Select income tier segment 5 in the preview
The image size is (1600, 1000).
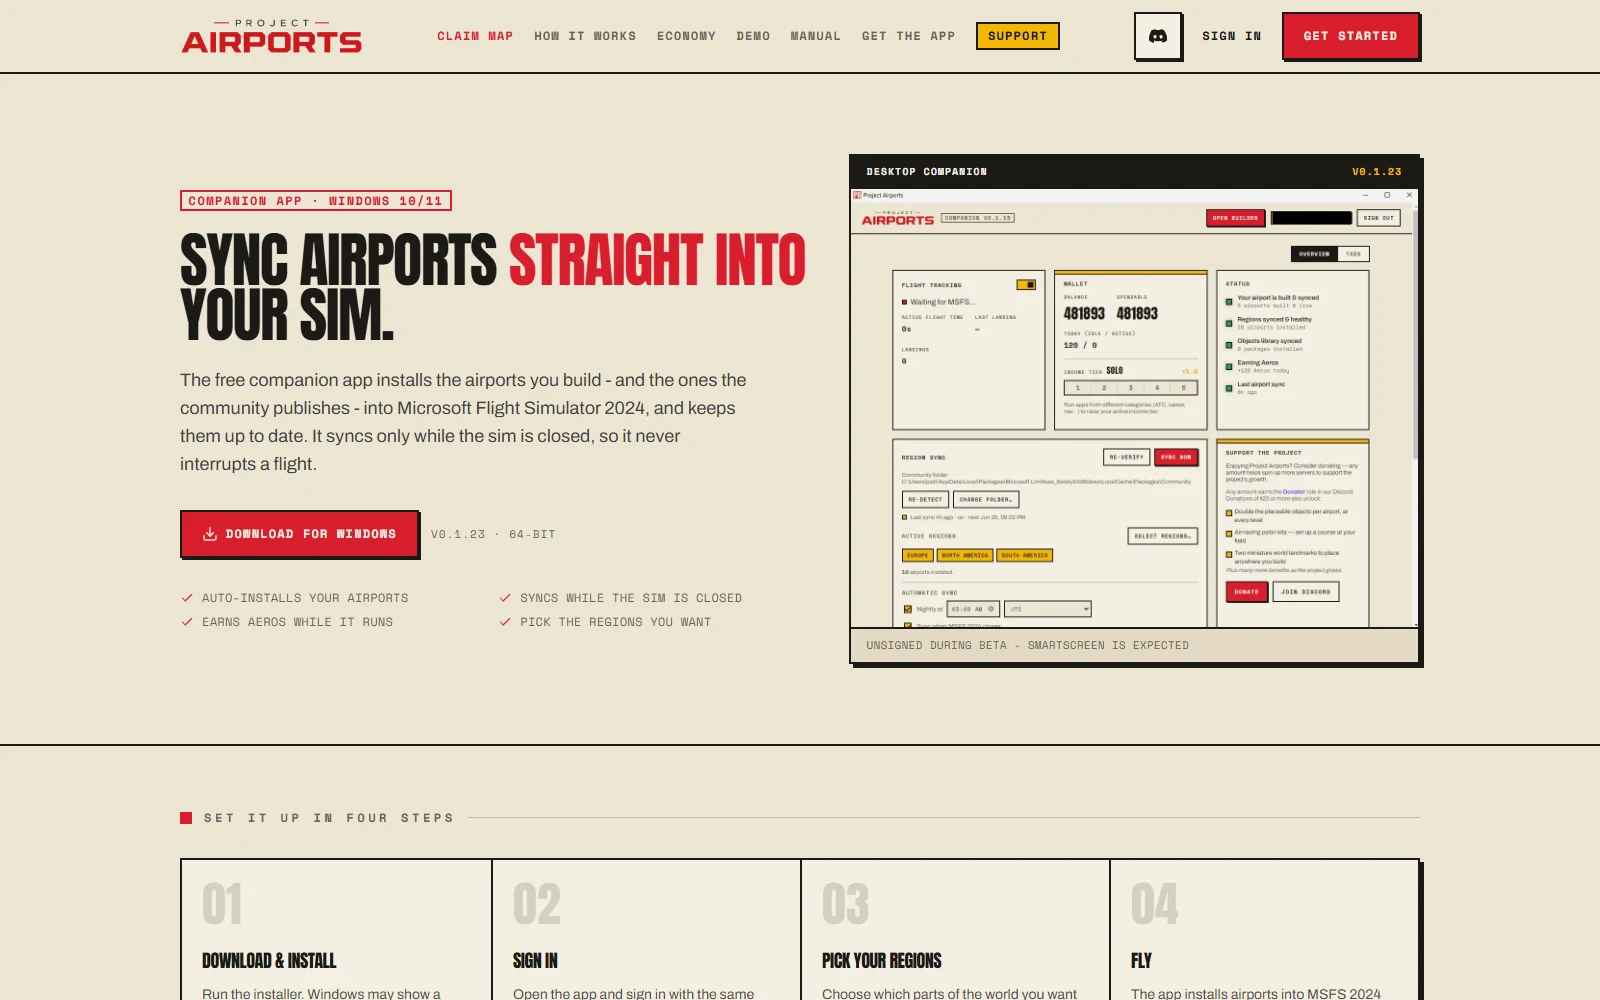pyautogui.click(x=1184, y=388)
